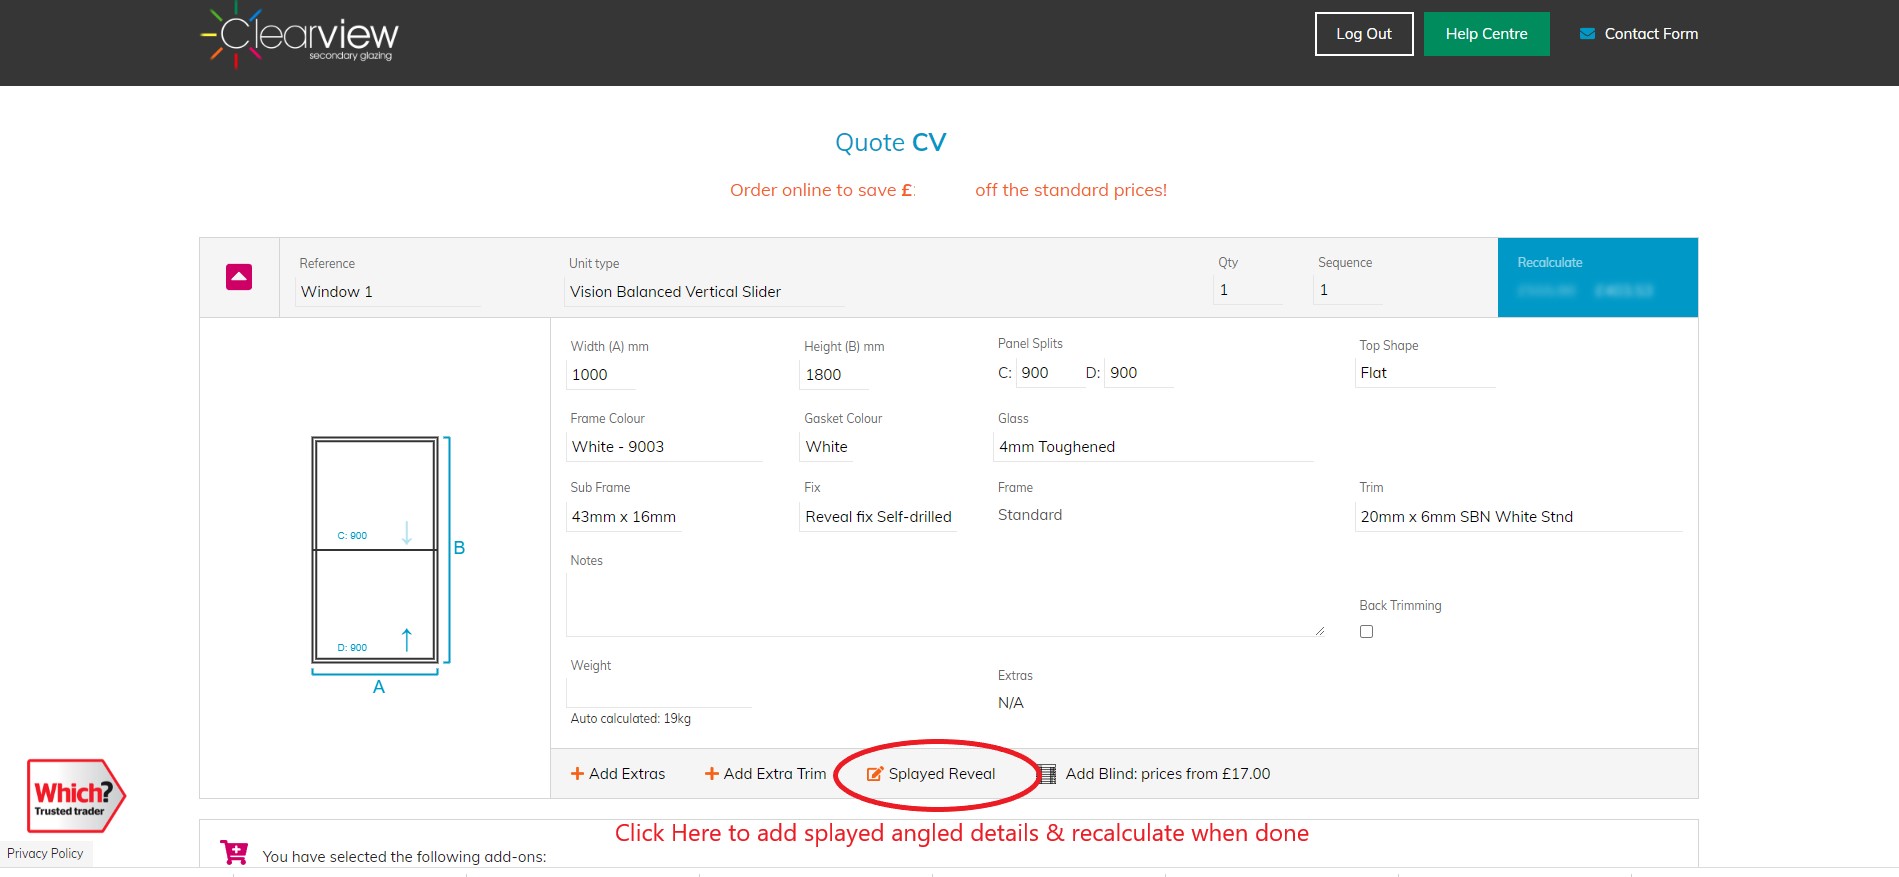
Task: Click the Panel Split D field
Action: [1139, 373]
